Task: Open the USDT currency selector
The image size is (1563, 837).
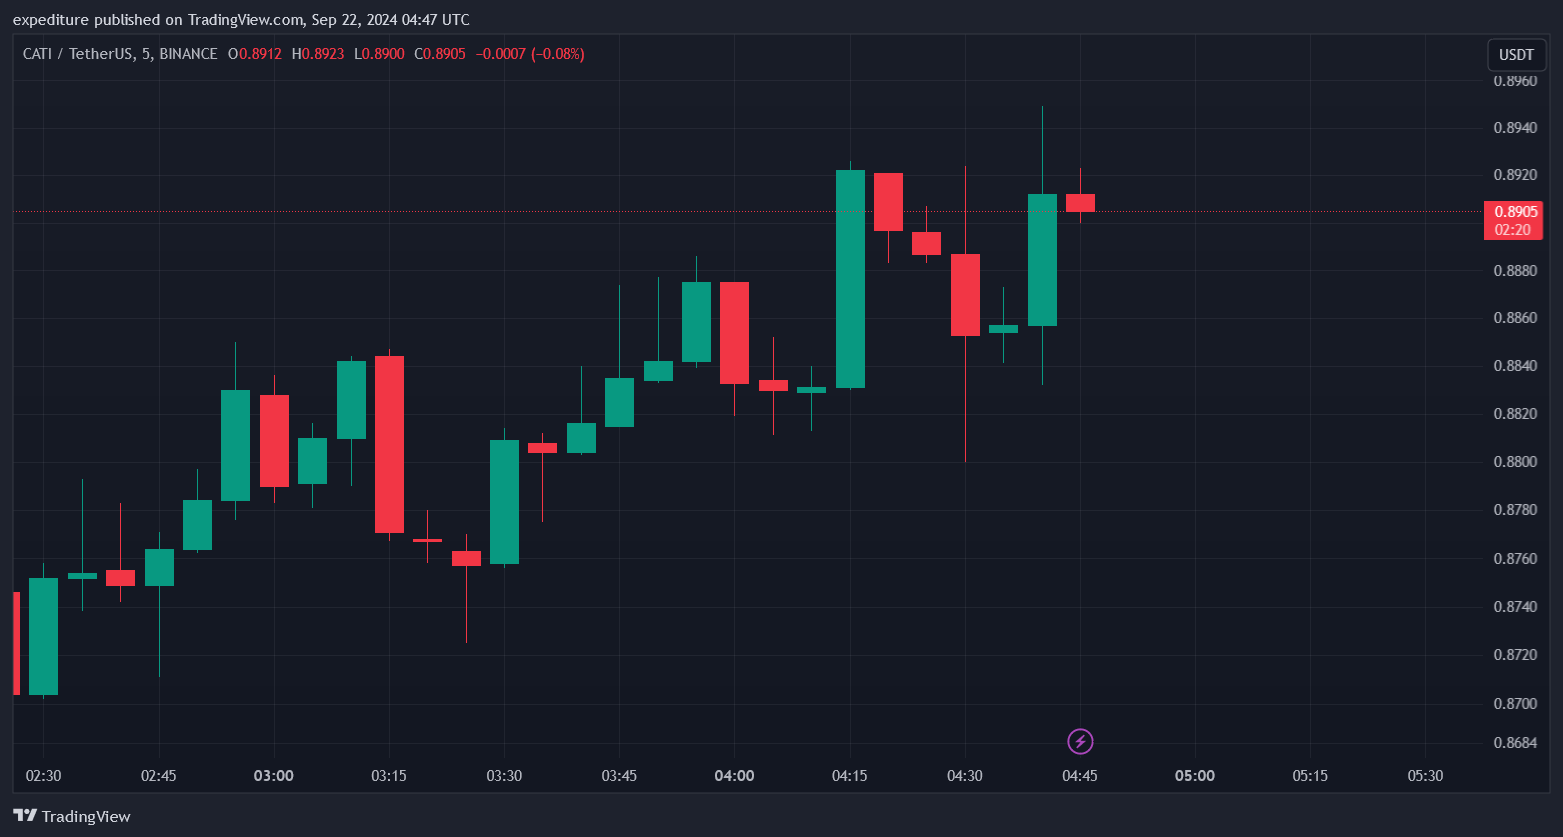Action: tap(1516, 55)
